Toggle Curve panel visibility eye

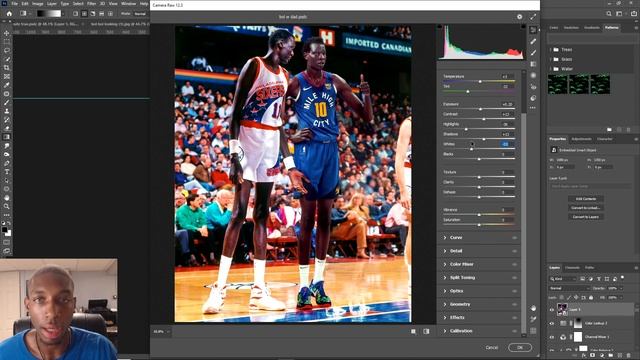click(x=514, y=238)
